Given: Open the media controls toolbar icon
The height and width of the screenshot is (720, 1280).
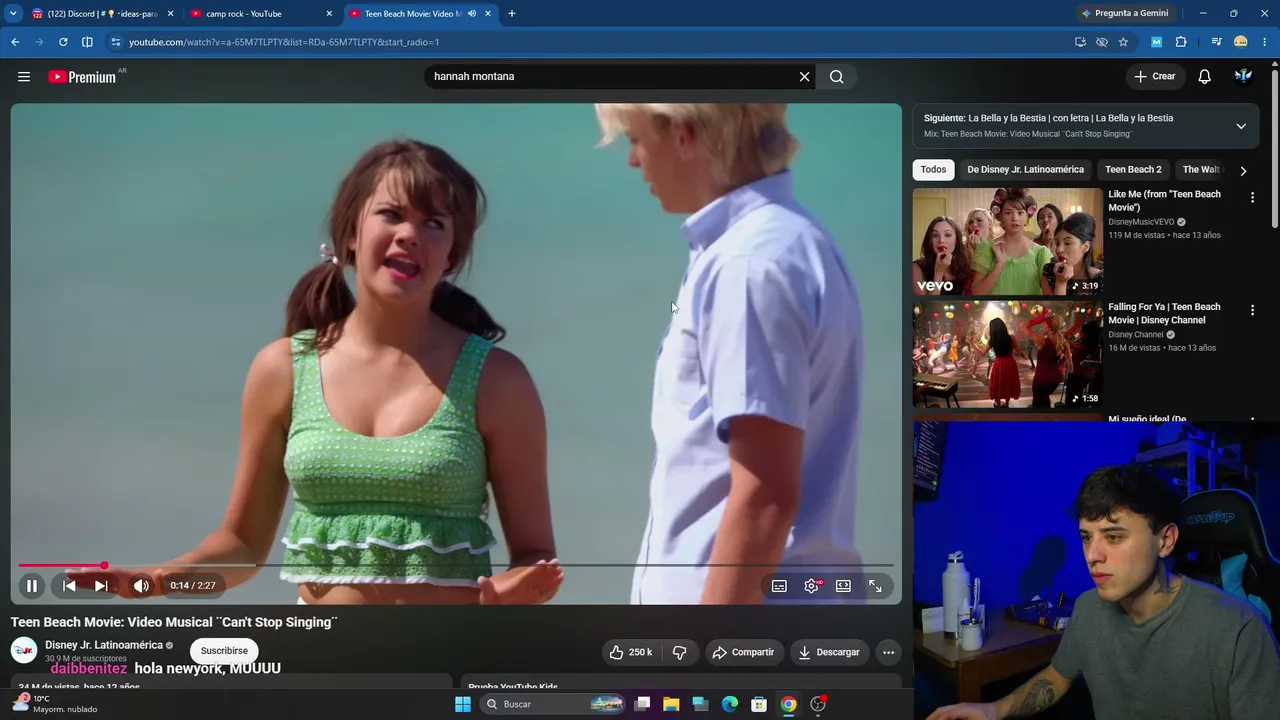Looking at the screenshot, I should pyautogui.click(x=1216, y=42).
